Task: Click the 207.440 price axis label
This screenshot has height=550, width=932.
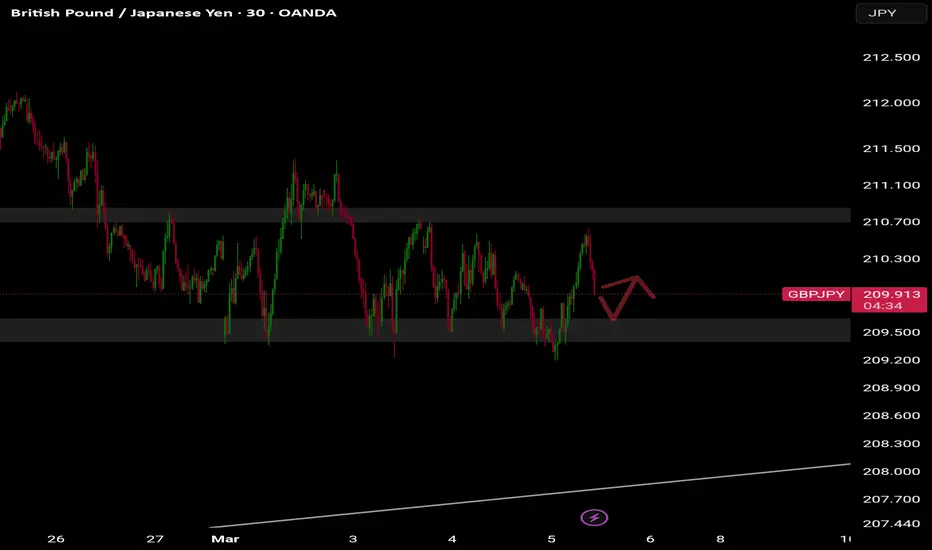Action: [891, 524]
